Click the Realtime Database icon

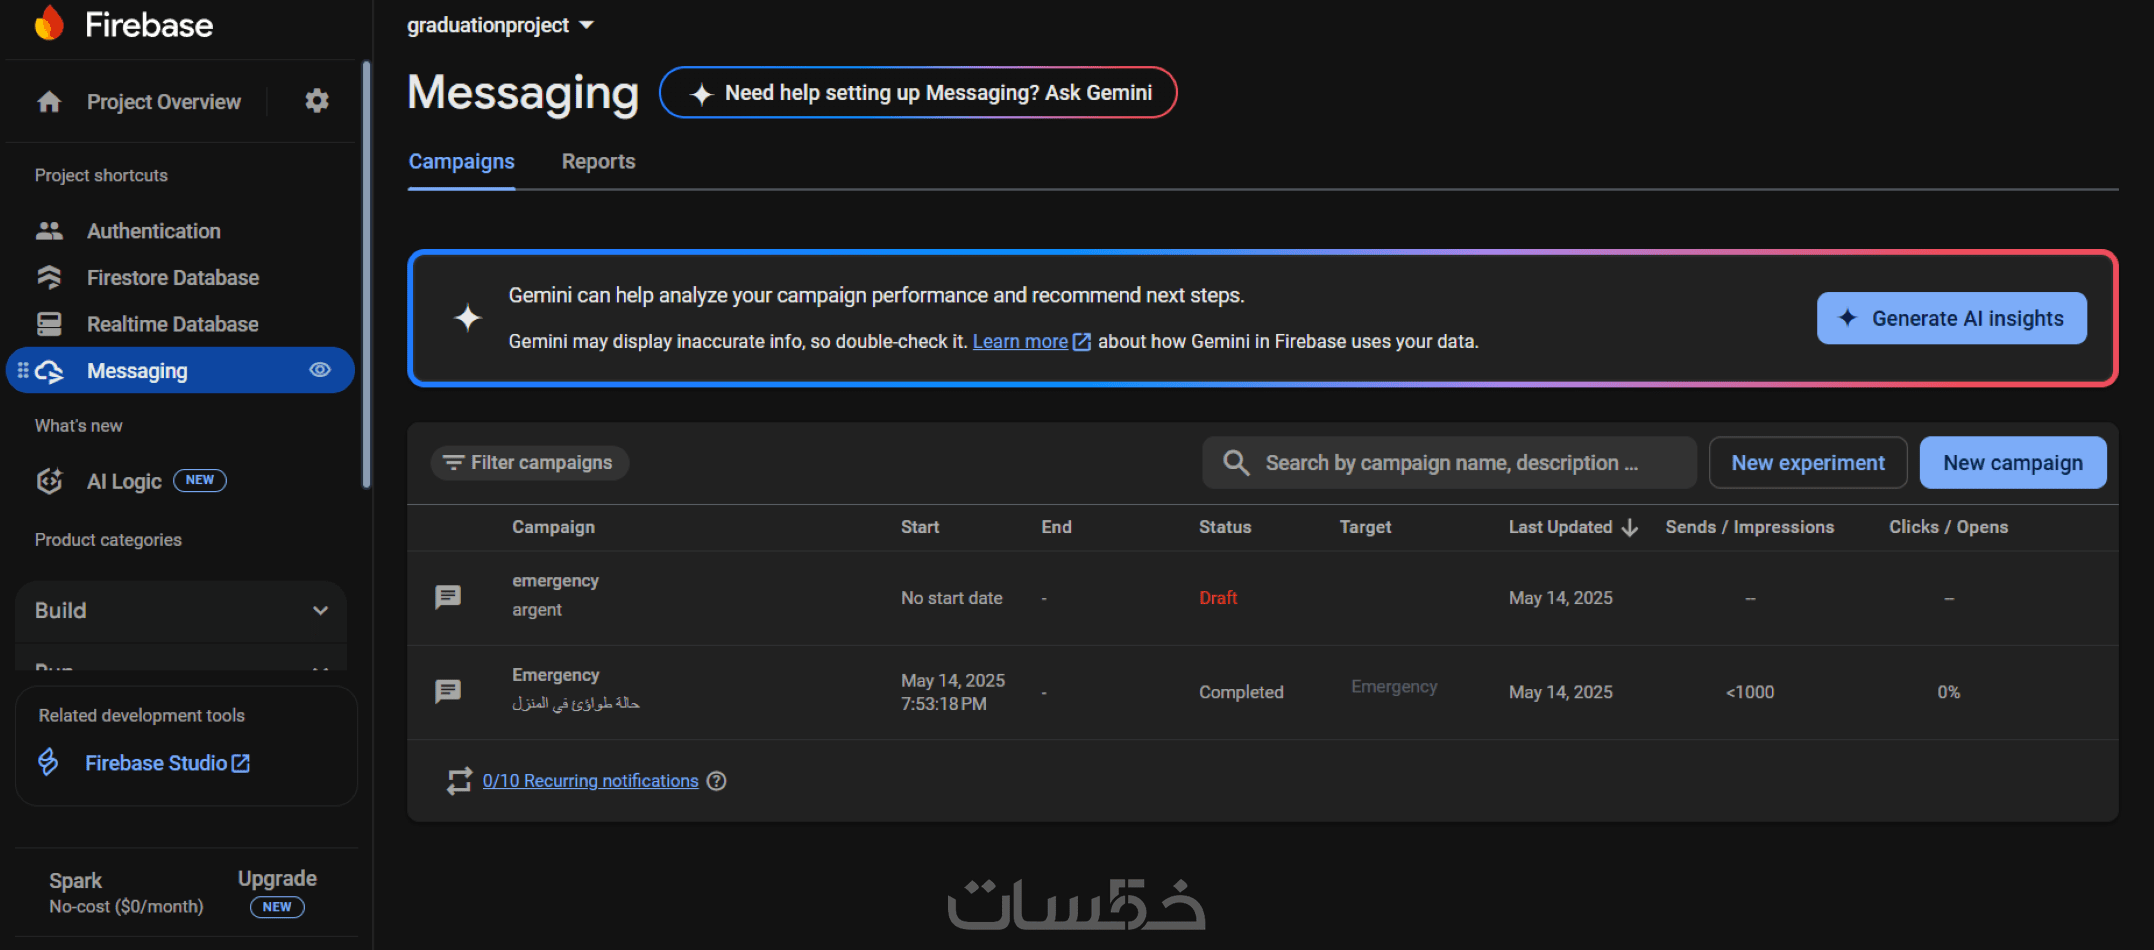tap(49, 324)
